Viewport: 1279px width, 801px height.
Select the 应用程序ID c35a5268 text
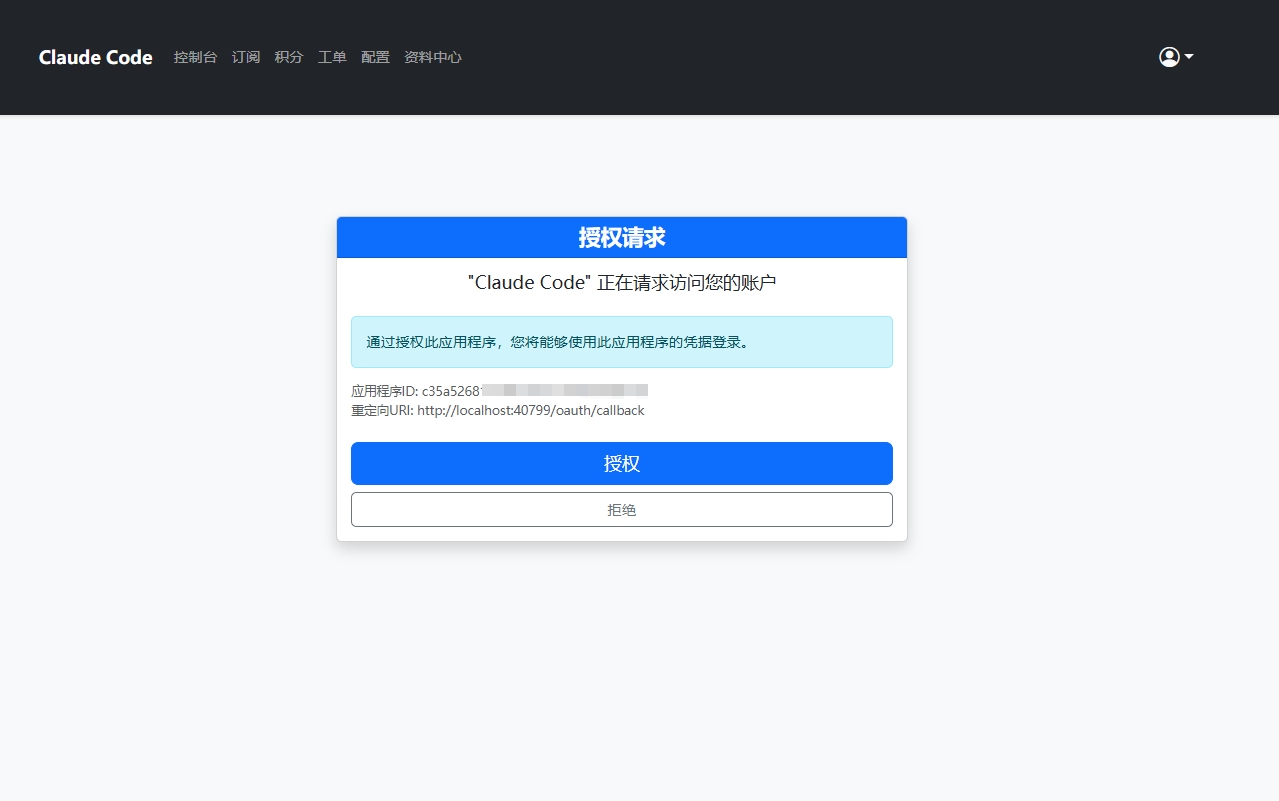coord(499,390)
